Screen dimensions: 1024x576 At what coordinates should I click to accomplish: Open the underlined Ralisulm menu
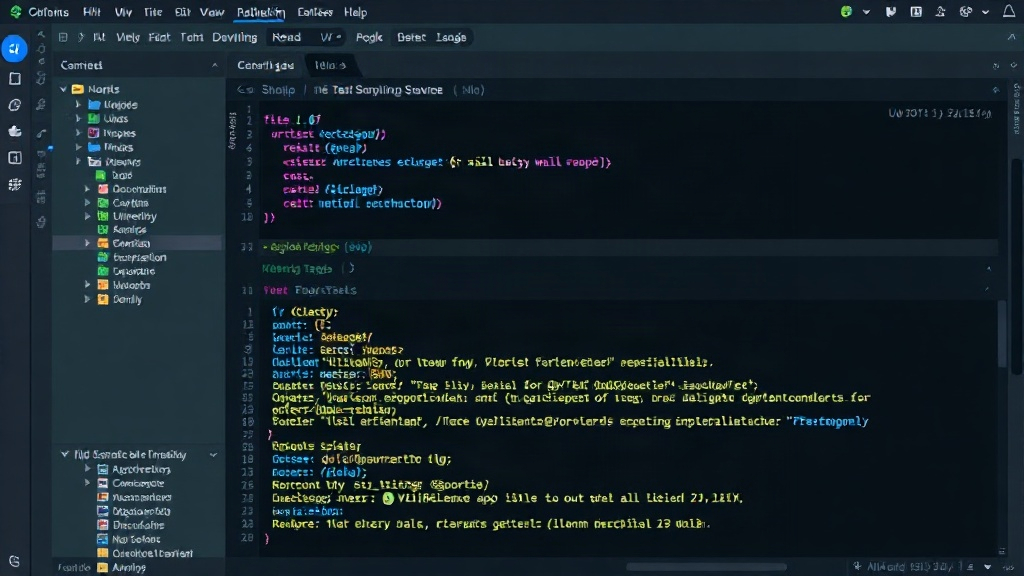pos(261,12)
